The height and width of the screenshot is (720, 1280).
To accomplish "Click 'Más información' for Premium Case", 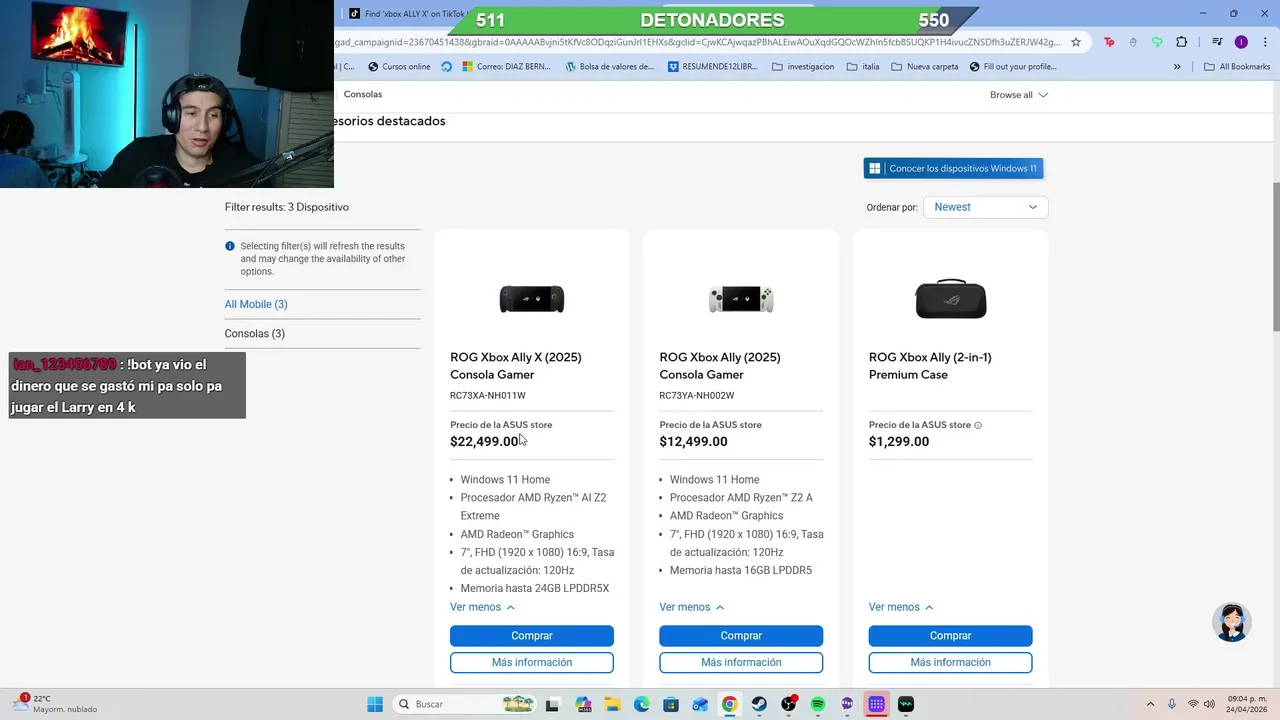I will [x=950, y=663].
